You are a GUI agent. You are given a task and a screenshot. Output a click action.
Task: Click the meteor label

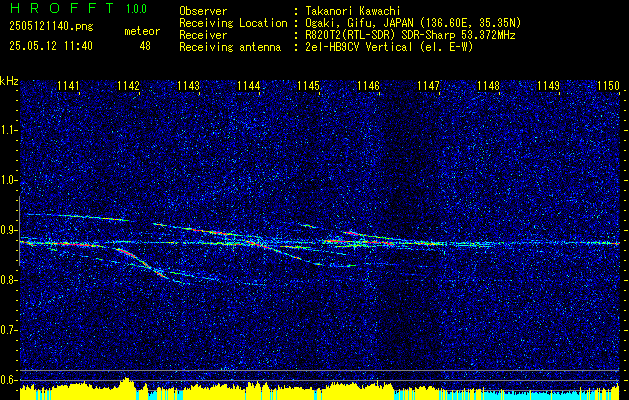point(142,31)
